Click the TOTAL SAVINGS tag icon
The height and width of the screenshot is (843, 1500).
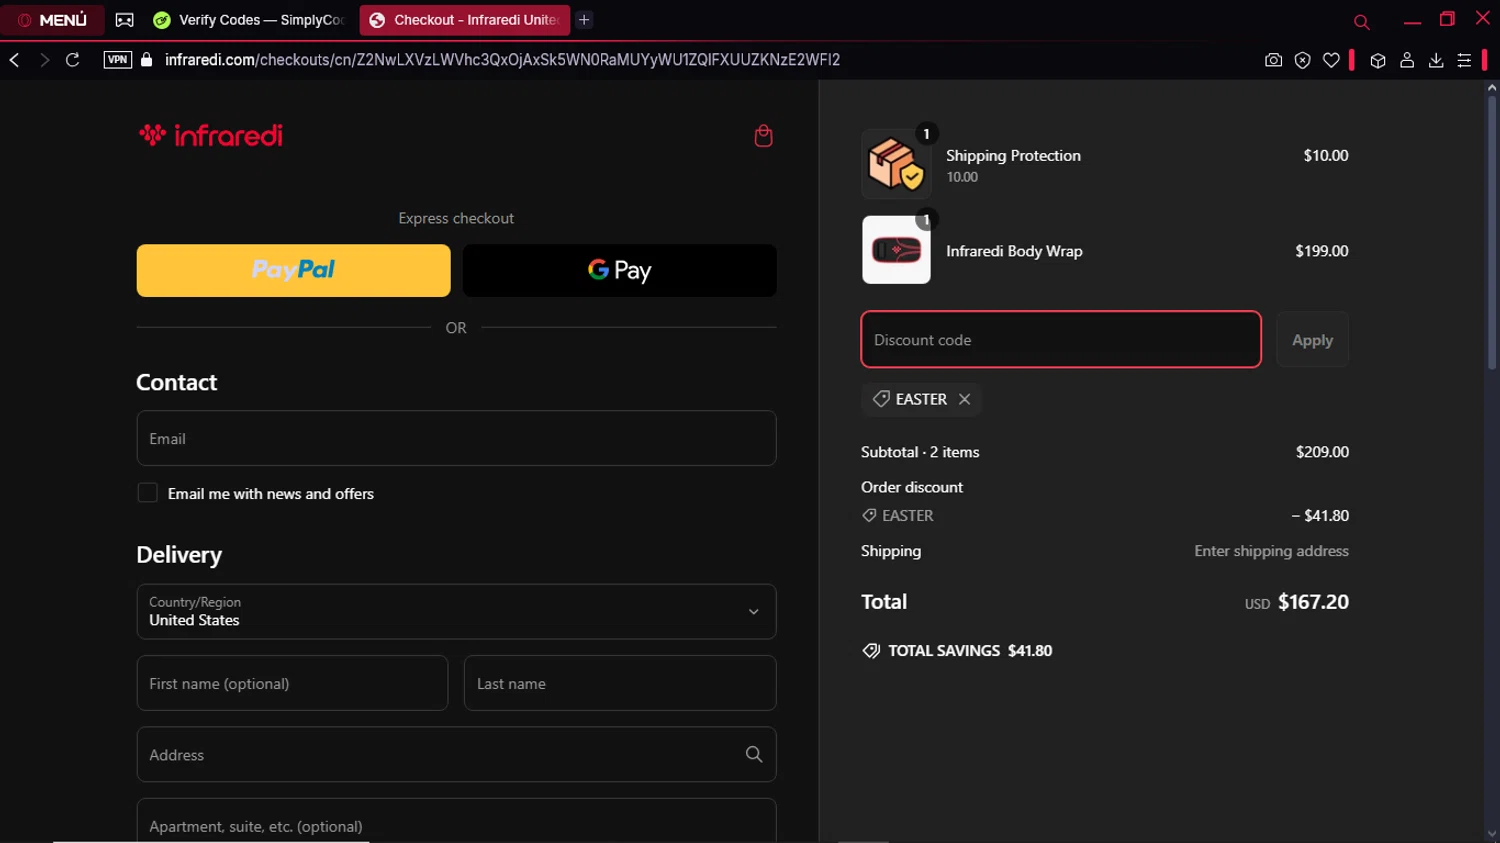coord(871,651)
